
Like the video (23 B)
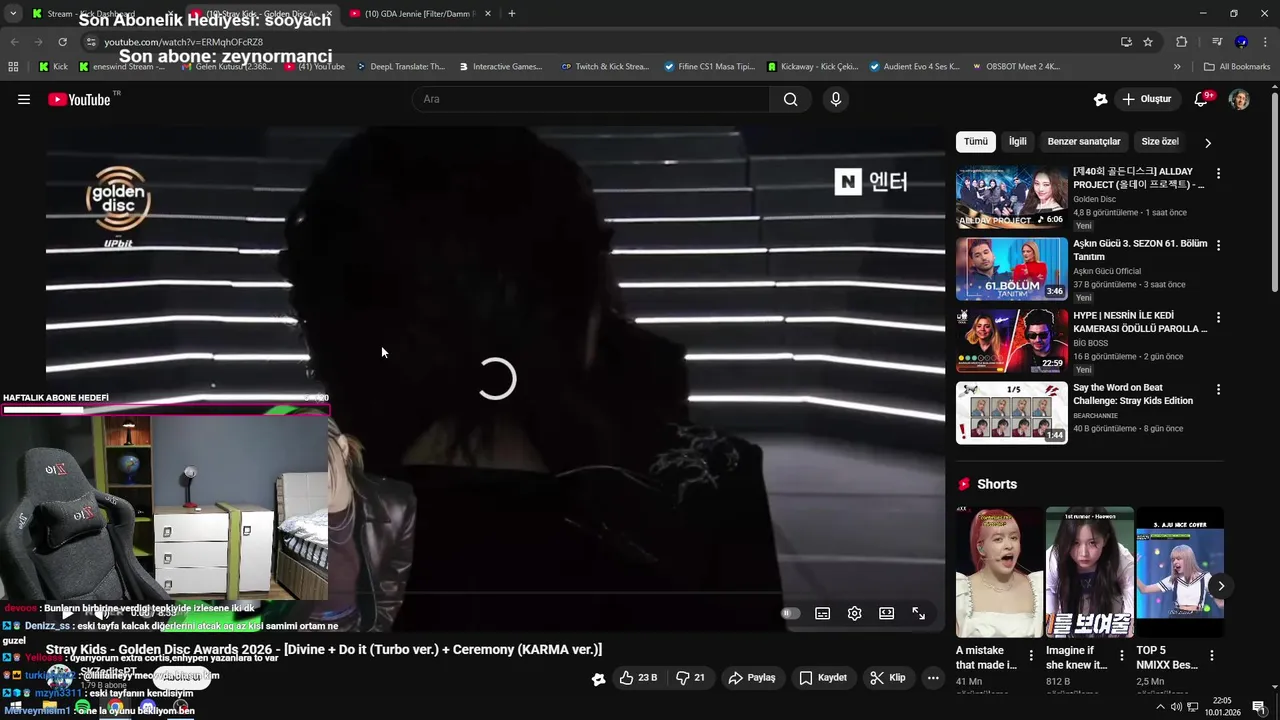(638, 678)
